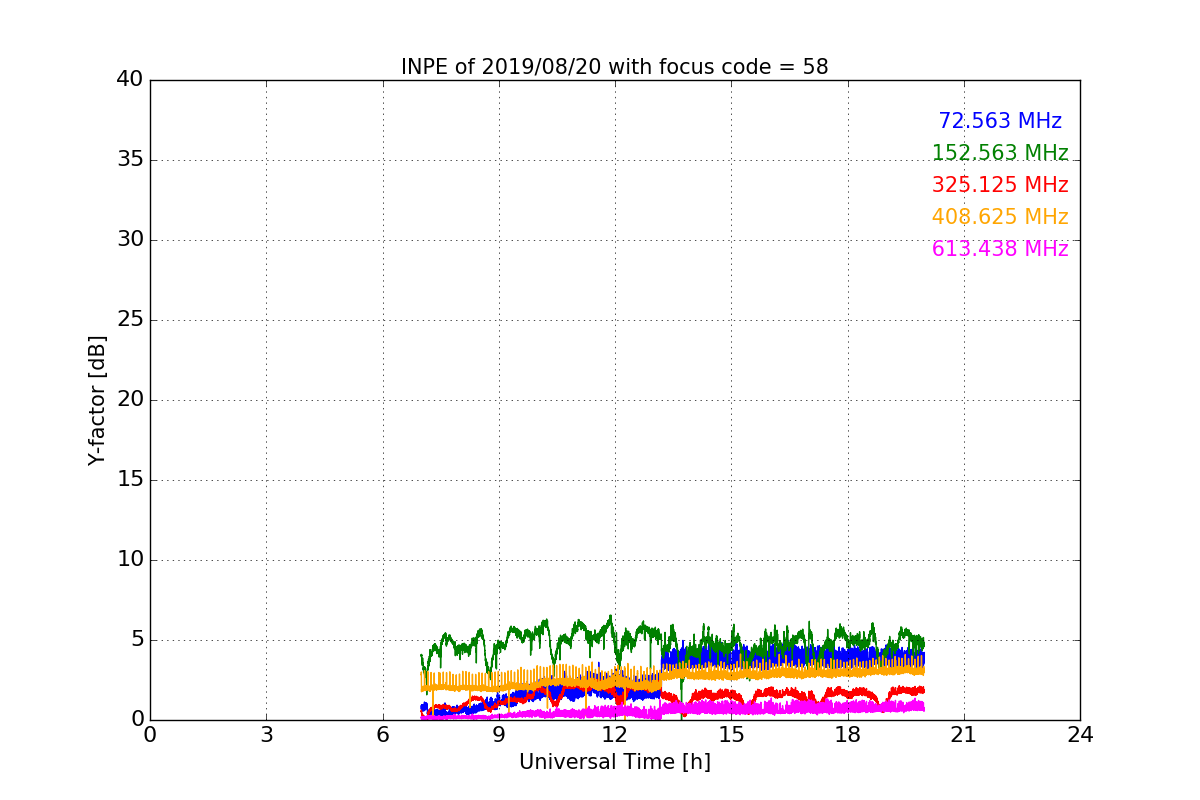Click the x-axis tick label 21
The height and width of the screenshot is (800, 1200).
click(964, 735)
